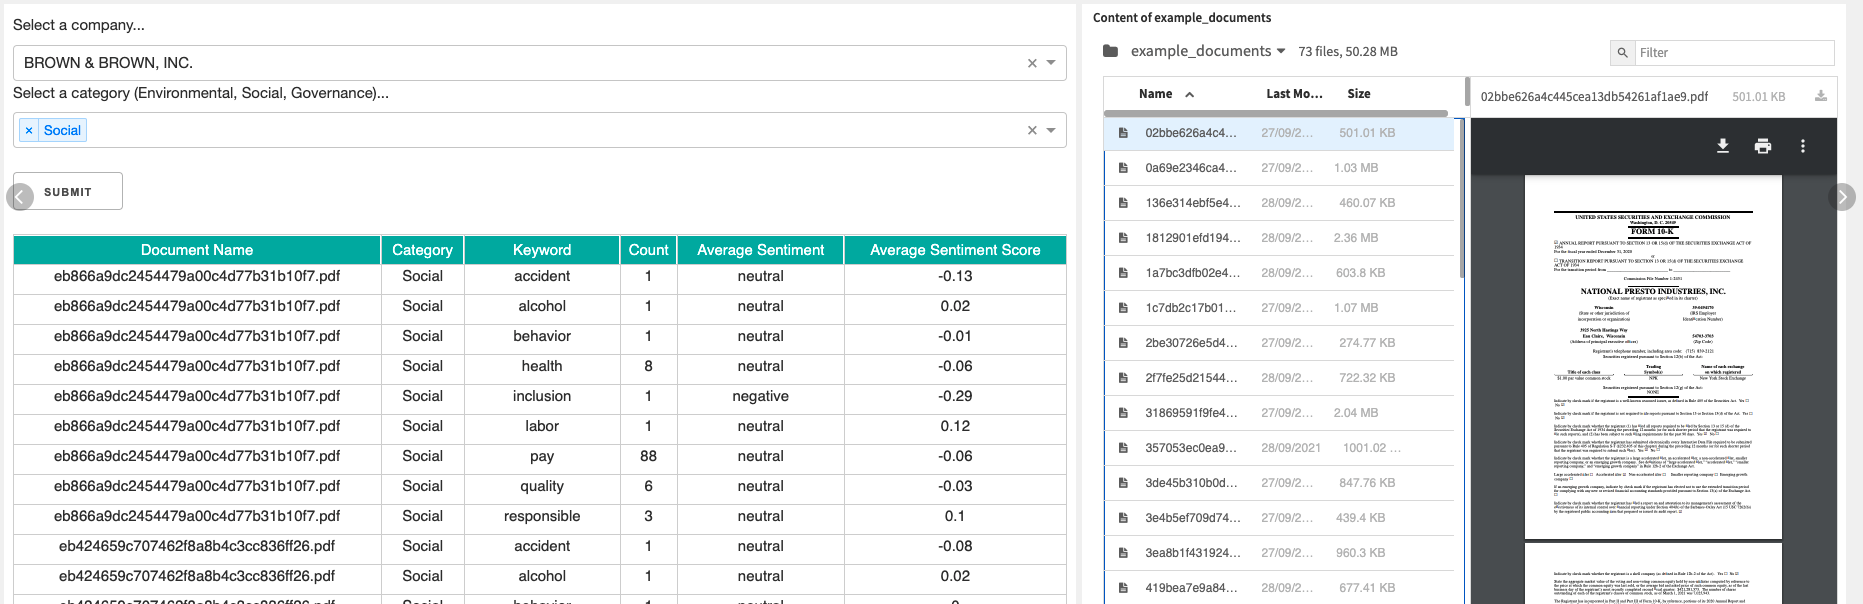Open PDF viewer more options menu
The image size is (1863, 604).
(x=1803, y=146)
